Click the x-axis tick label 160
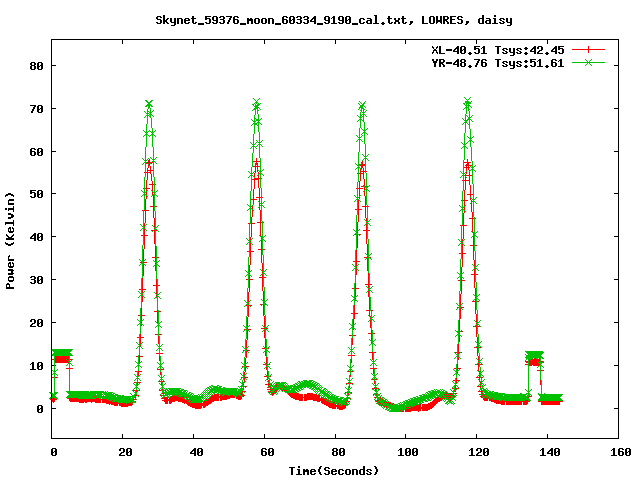This screenshot has height=480, width=640. [620, 452]
